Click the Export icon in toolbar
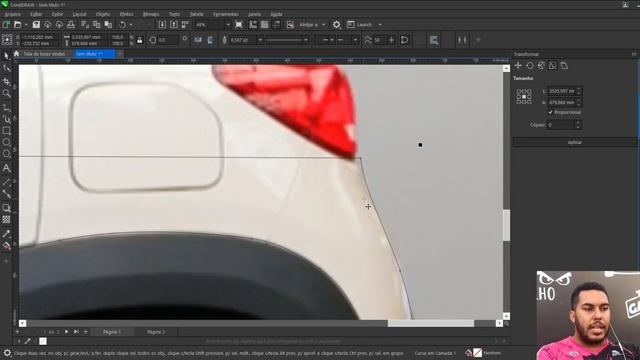The height and width of the screenshot is (360, 640). click(x=173, y=24)
